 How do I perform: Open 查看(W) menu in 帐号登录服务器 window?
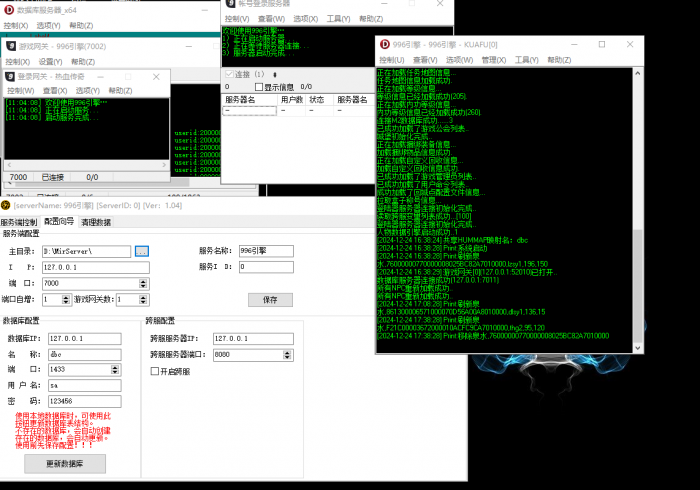(271, 19)
